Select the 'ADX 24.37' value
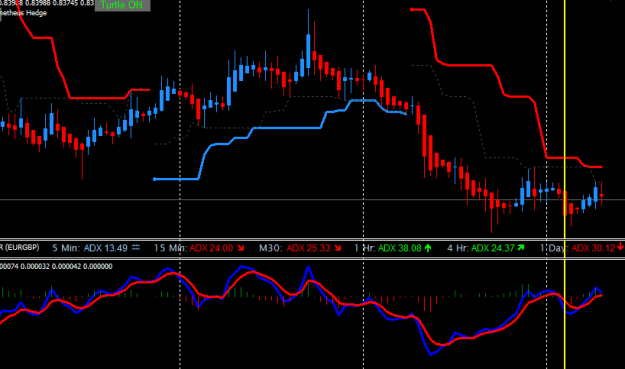Image resolution: width=625 pixels, height=369 pixels. [x=493, y=248]
